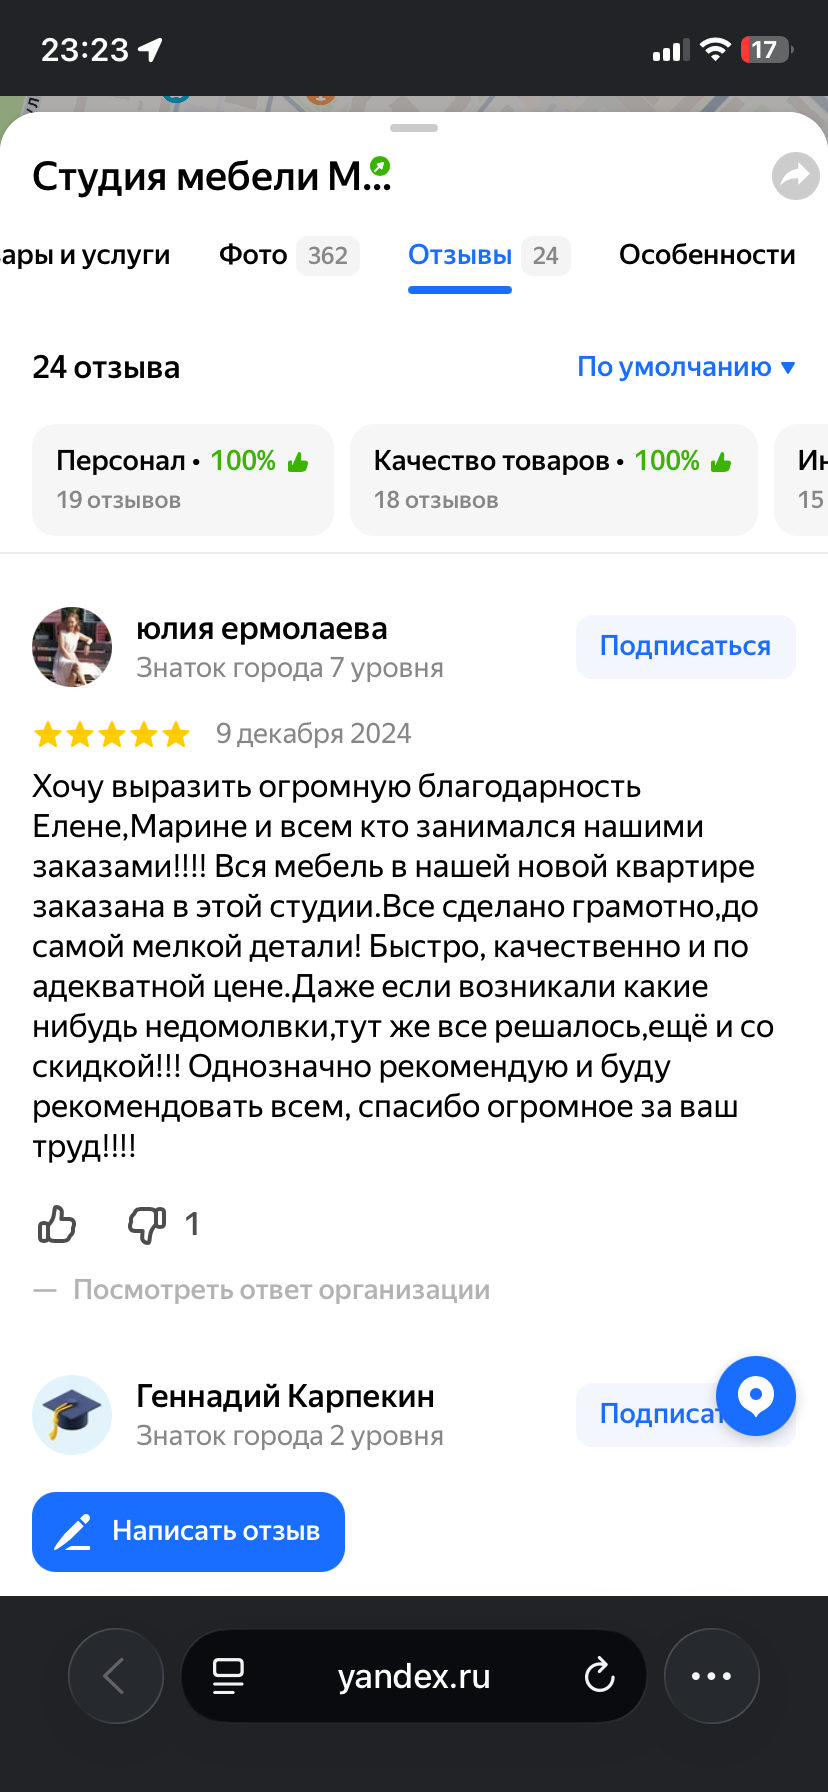
Task: Open юлия ермолаева's profile avatar
Action: 72,647
